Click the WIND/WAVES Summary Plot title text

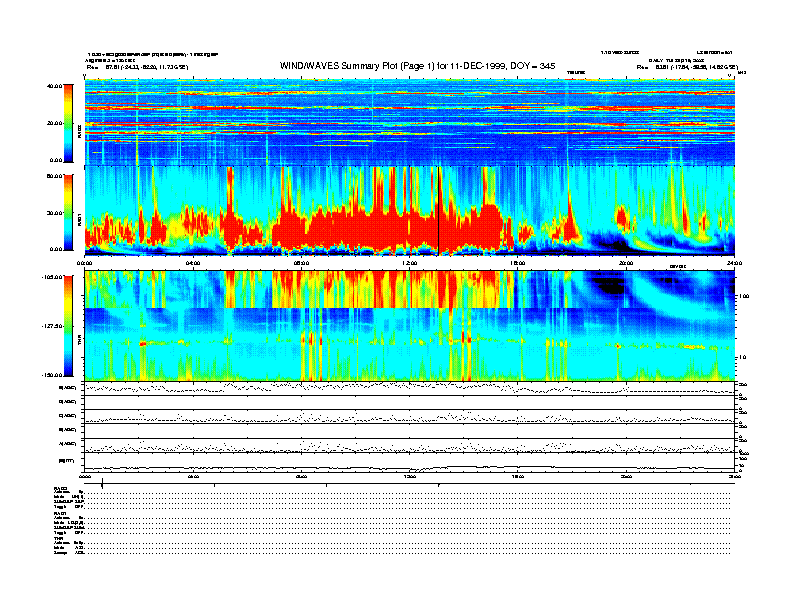417,66
